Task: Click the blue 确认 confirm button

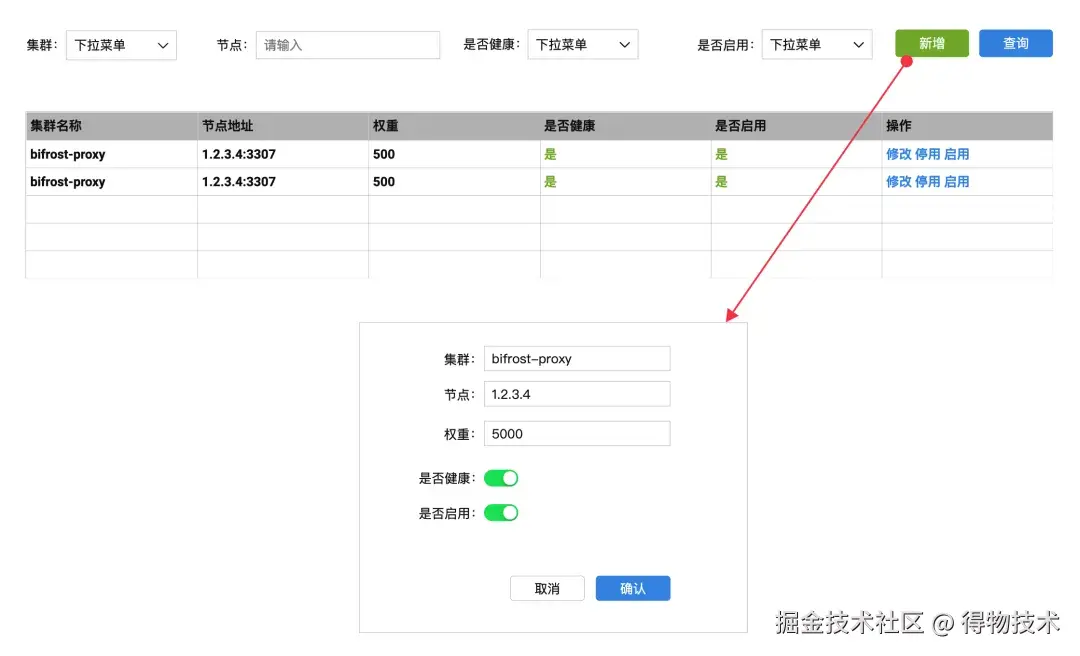Action: pos(632,588)
